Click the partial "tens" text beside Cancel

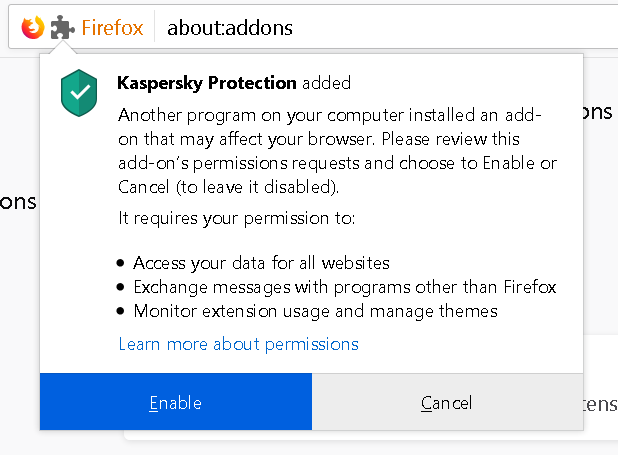pyautogui.click(x=600, y=403)
